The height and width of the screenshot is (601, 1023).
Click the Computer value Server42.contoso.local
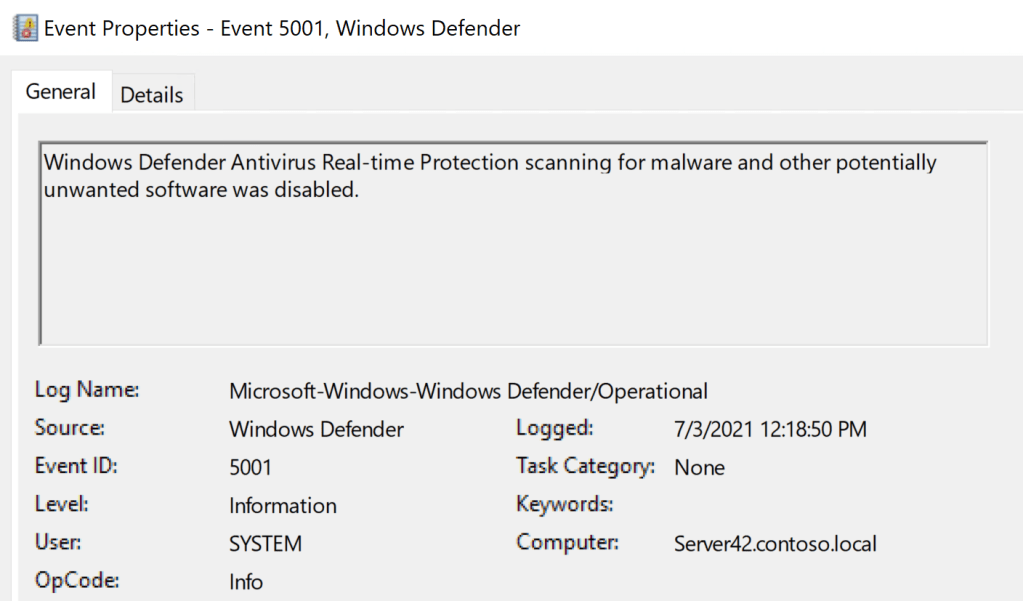click(x=775, y=544)
